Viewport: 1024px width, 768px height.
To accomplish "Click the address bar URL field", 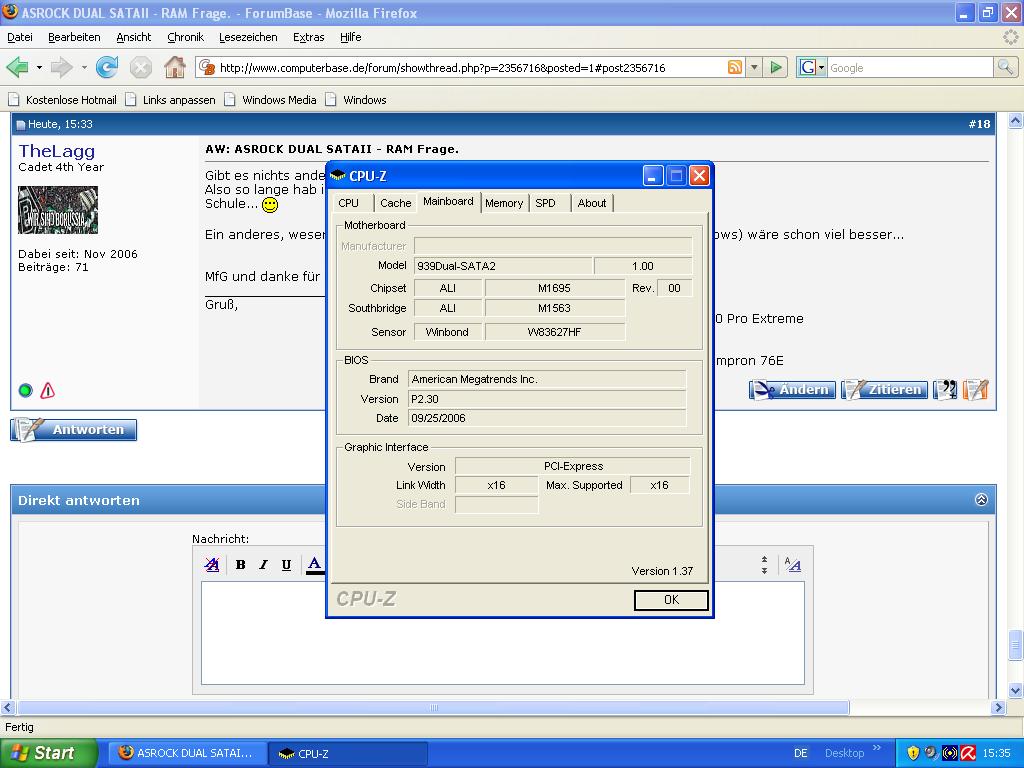I will [470, 67].
